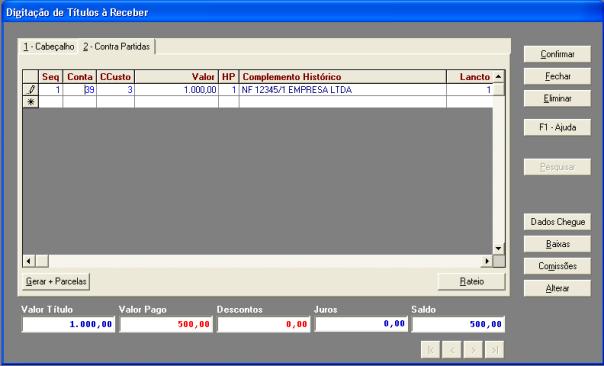
Task: Click the Lancto cell of row 1
Action: (470, 90)
